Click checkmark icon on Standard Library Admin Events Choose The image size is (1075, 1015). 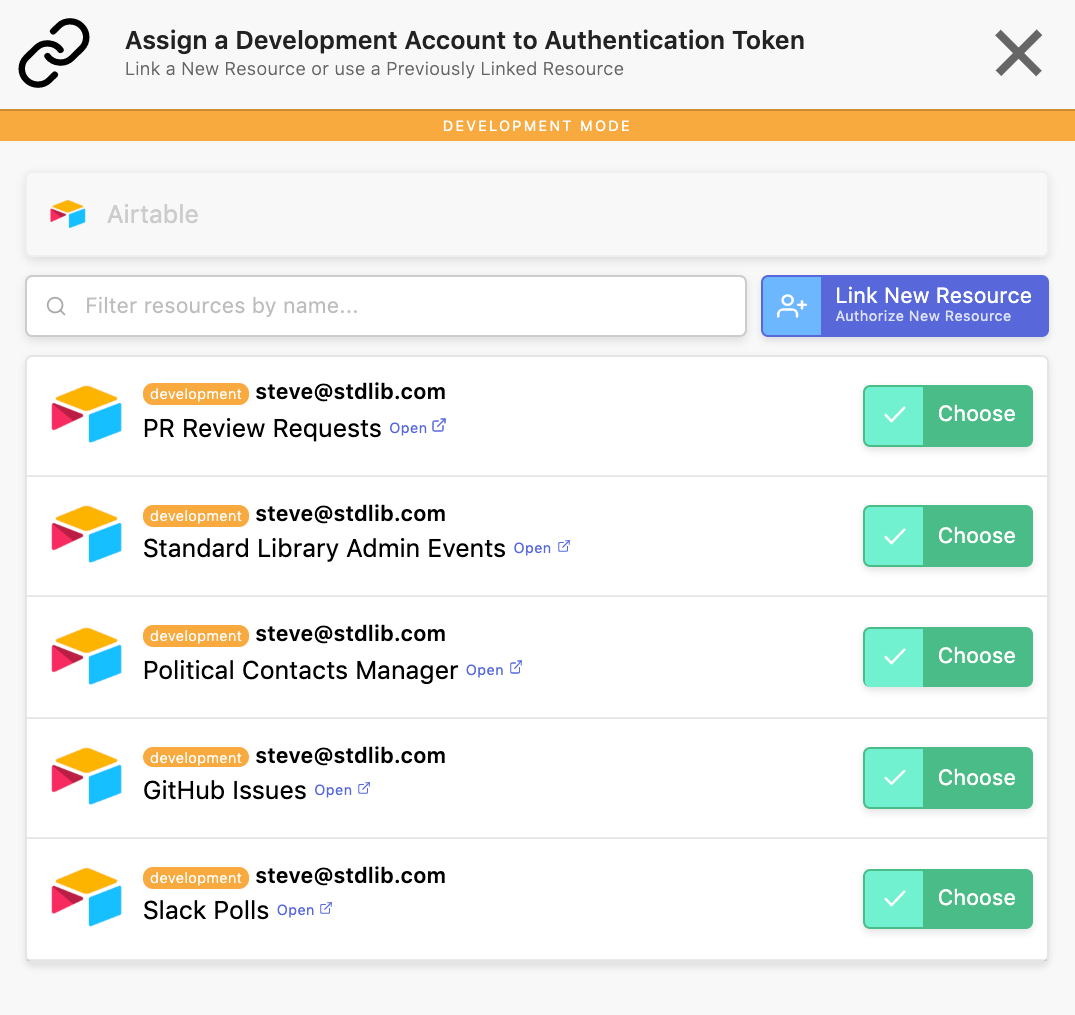pos(895,536)
